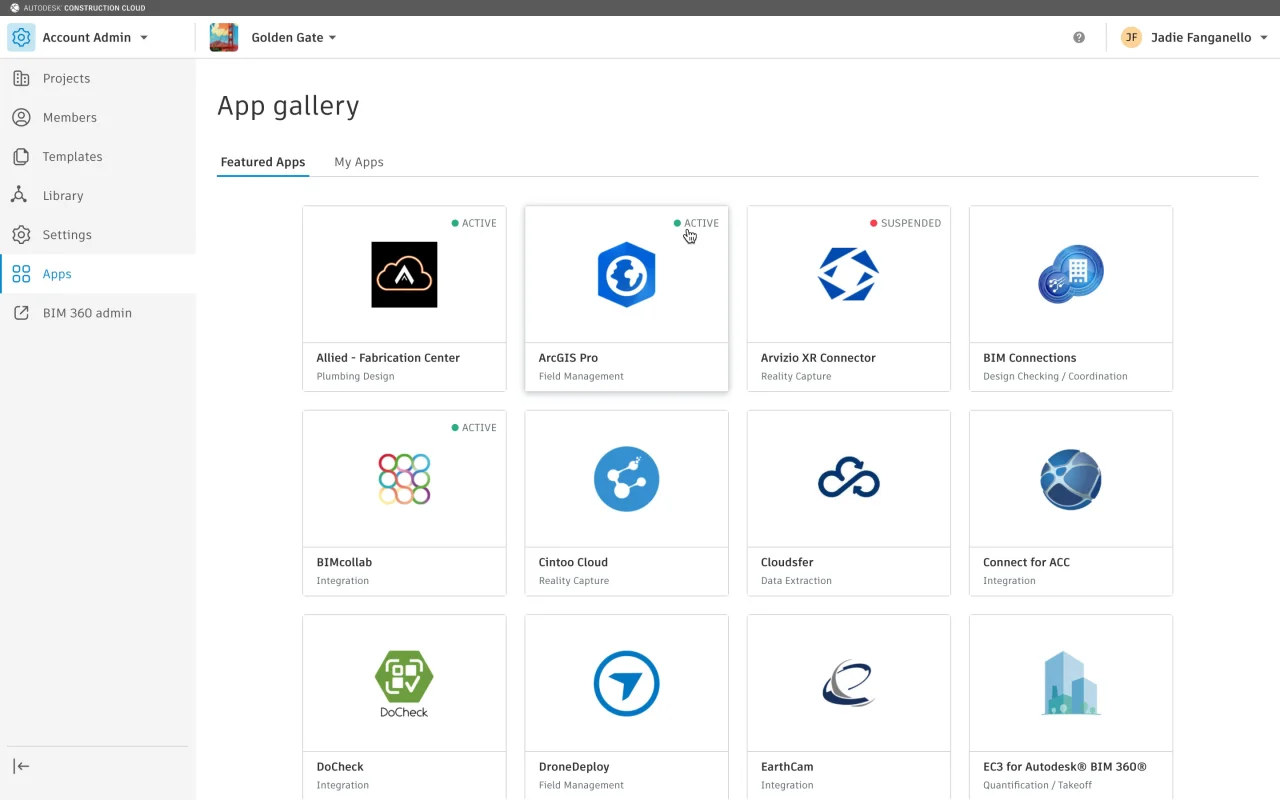Click the BIM 360 admin external-link icon

click(x=21, y=313)
